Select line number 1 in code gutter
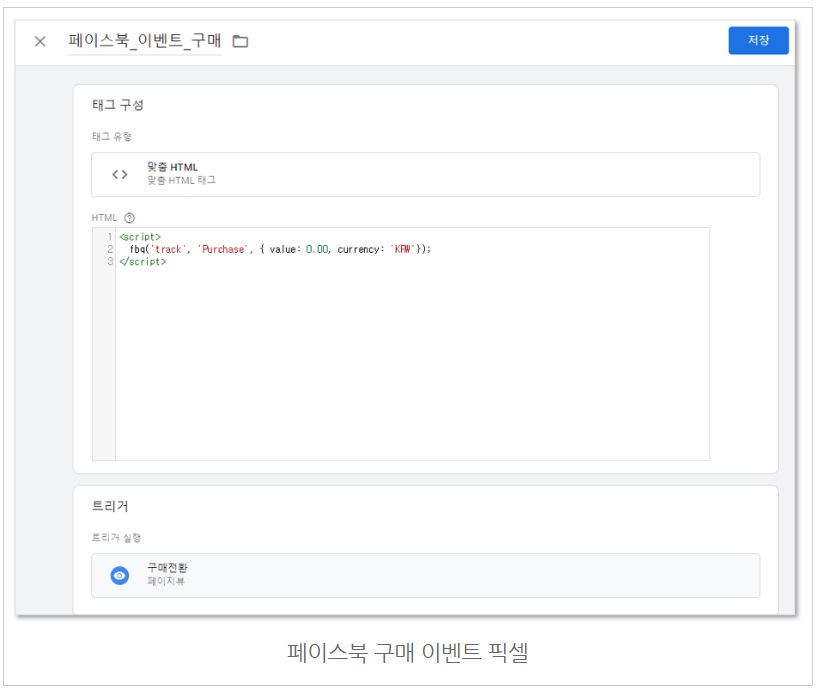The image size is (817, 689). click(110, 237)
